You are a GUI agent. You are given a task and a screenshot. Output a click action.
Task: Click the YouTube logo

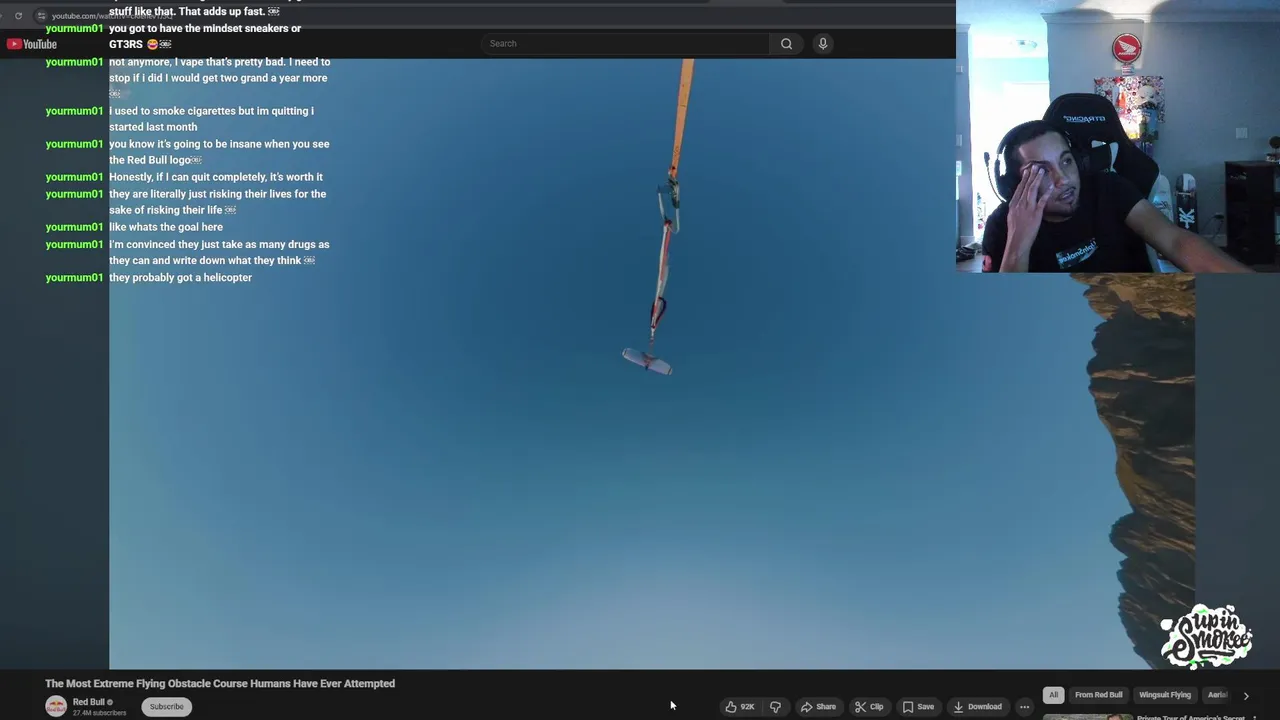point(32,44)
